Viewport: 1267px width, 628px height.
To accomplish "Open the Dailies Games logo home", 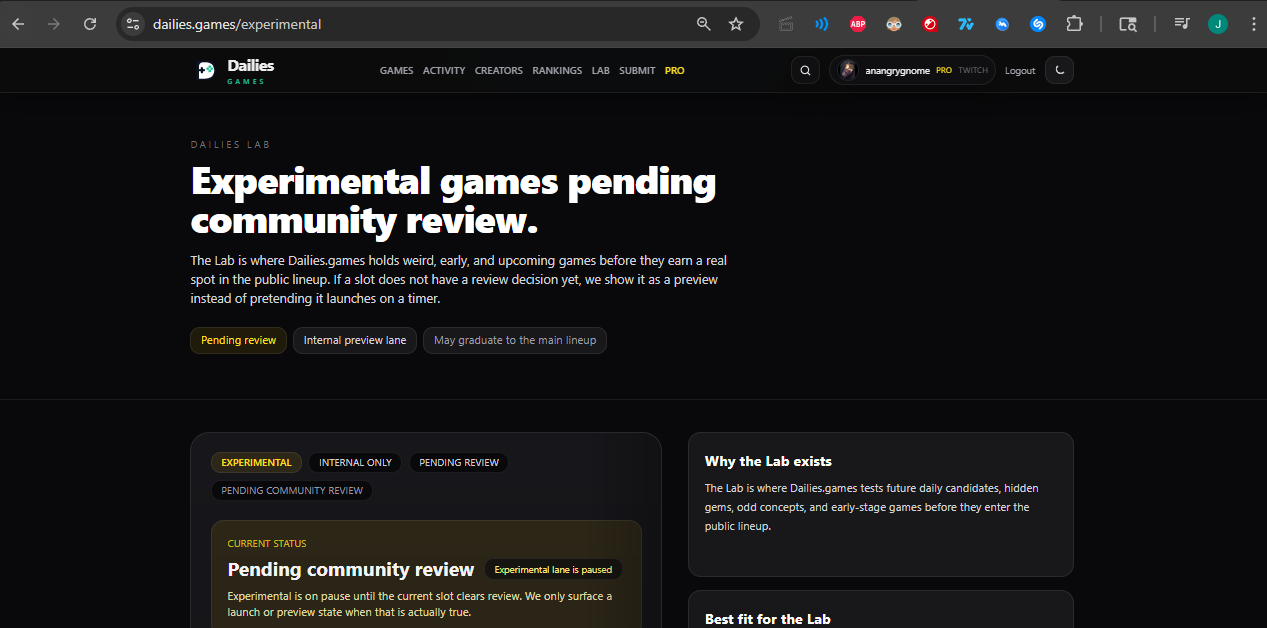I will pyautogui.click(x=236, y=70).
